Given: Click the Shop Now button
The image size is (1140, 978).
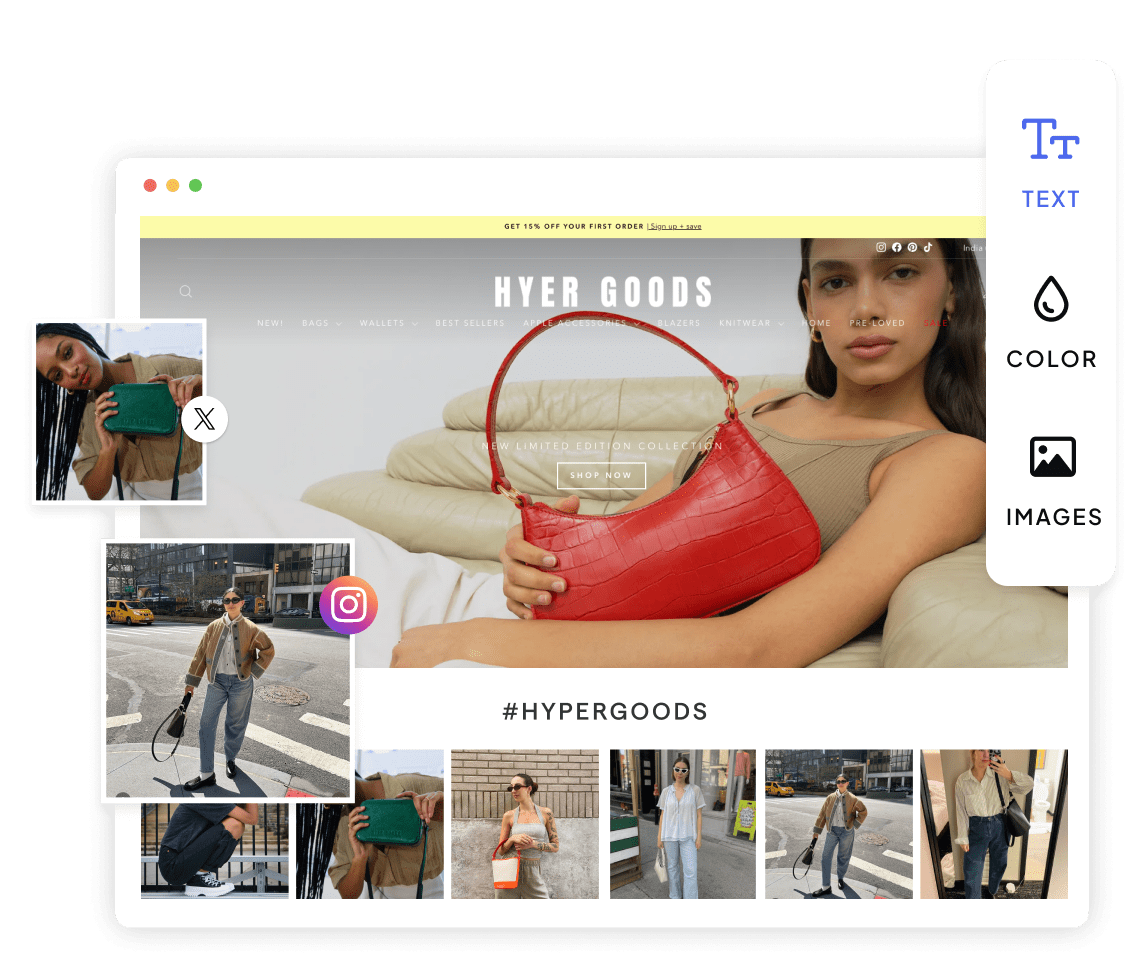Looking at the screenshot, I should (x=601, y=476).
